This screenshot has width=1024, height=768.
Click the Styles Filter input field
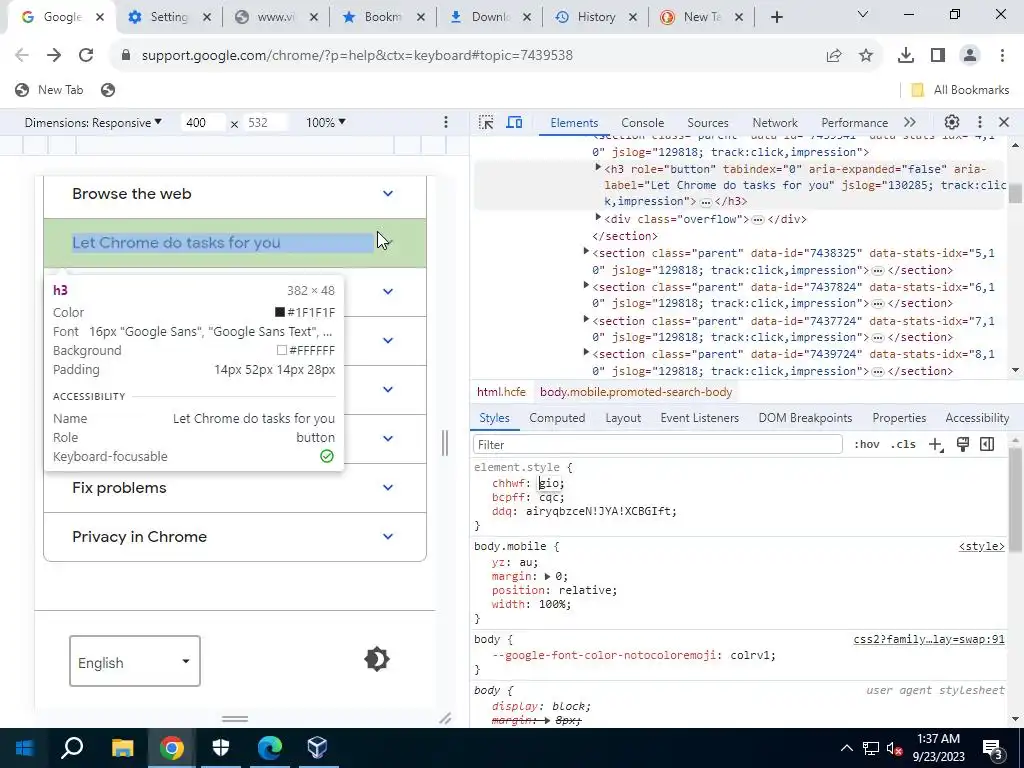point(658,445)
